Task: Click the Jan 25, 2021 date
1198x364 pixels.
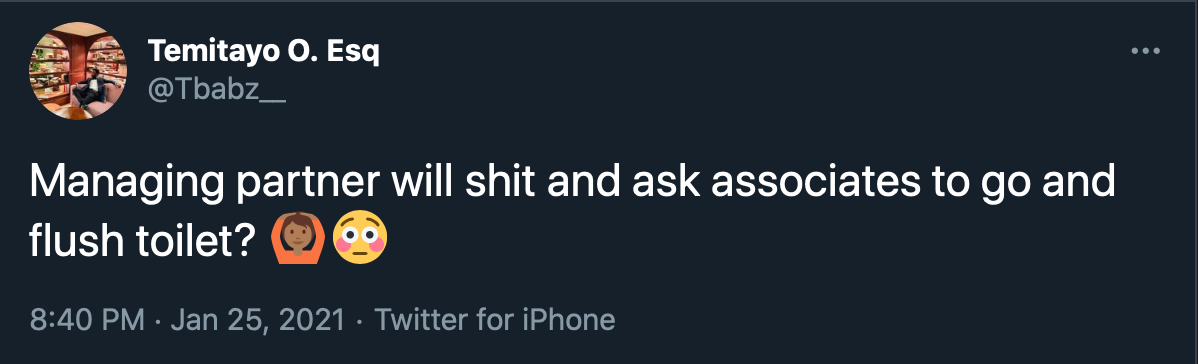Action: click(257, 320)
